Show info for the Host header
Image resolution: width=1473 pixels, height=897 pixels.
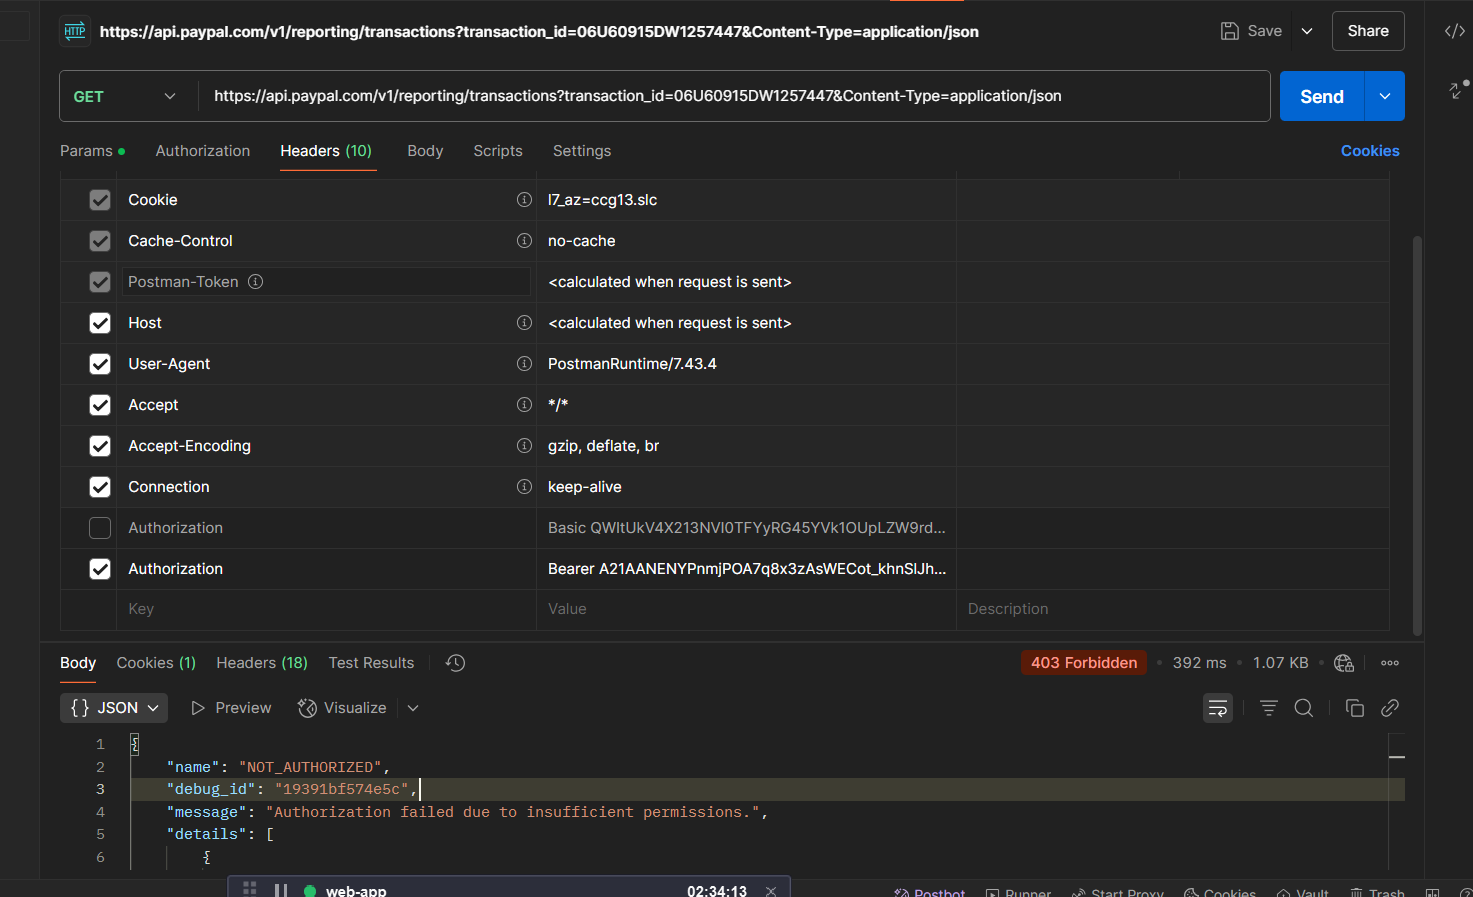(x=524, y=323)
